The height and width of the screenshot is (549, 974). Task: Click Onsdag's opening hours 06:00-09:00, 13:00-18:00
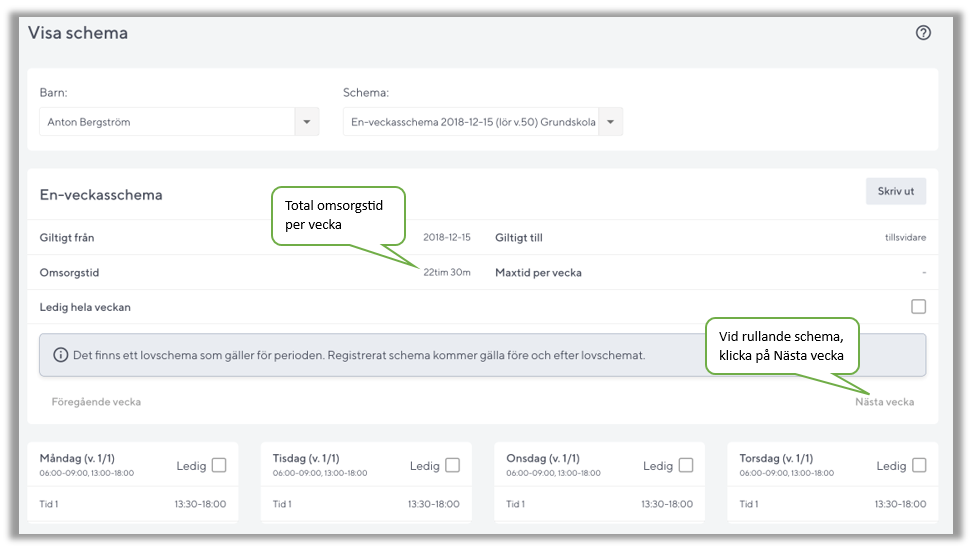tap(553, 473)
